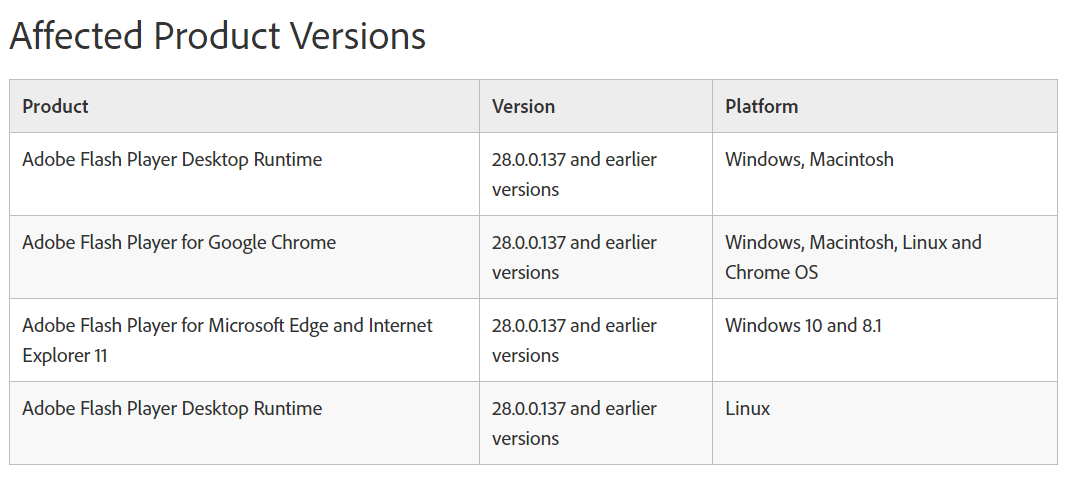Click the Version column header
This screenshot has height=479, width=1079.
pos(523,106)
